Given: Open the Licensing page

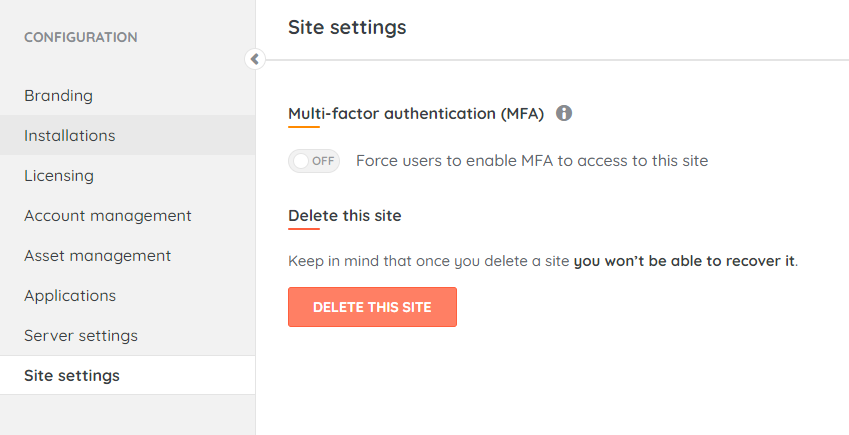Looking at the screenshot, I should click(59, 176).
